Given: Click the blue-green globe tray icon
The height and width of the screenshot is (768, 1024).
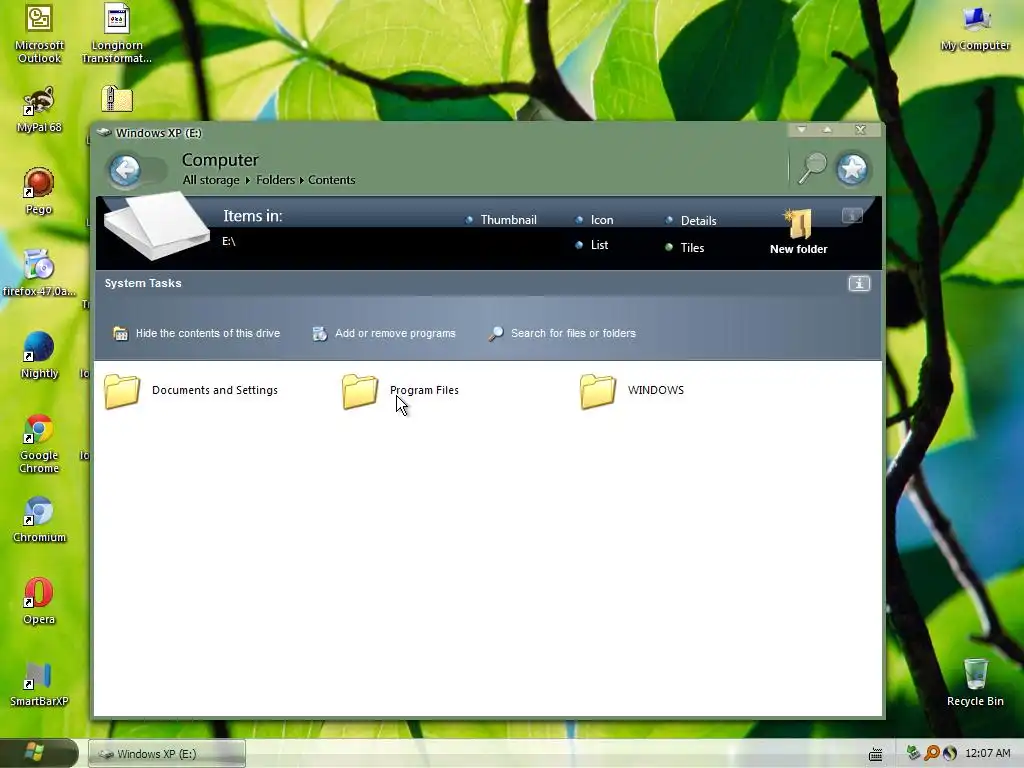Looking at the screenshot, I should (950, 753).
